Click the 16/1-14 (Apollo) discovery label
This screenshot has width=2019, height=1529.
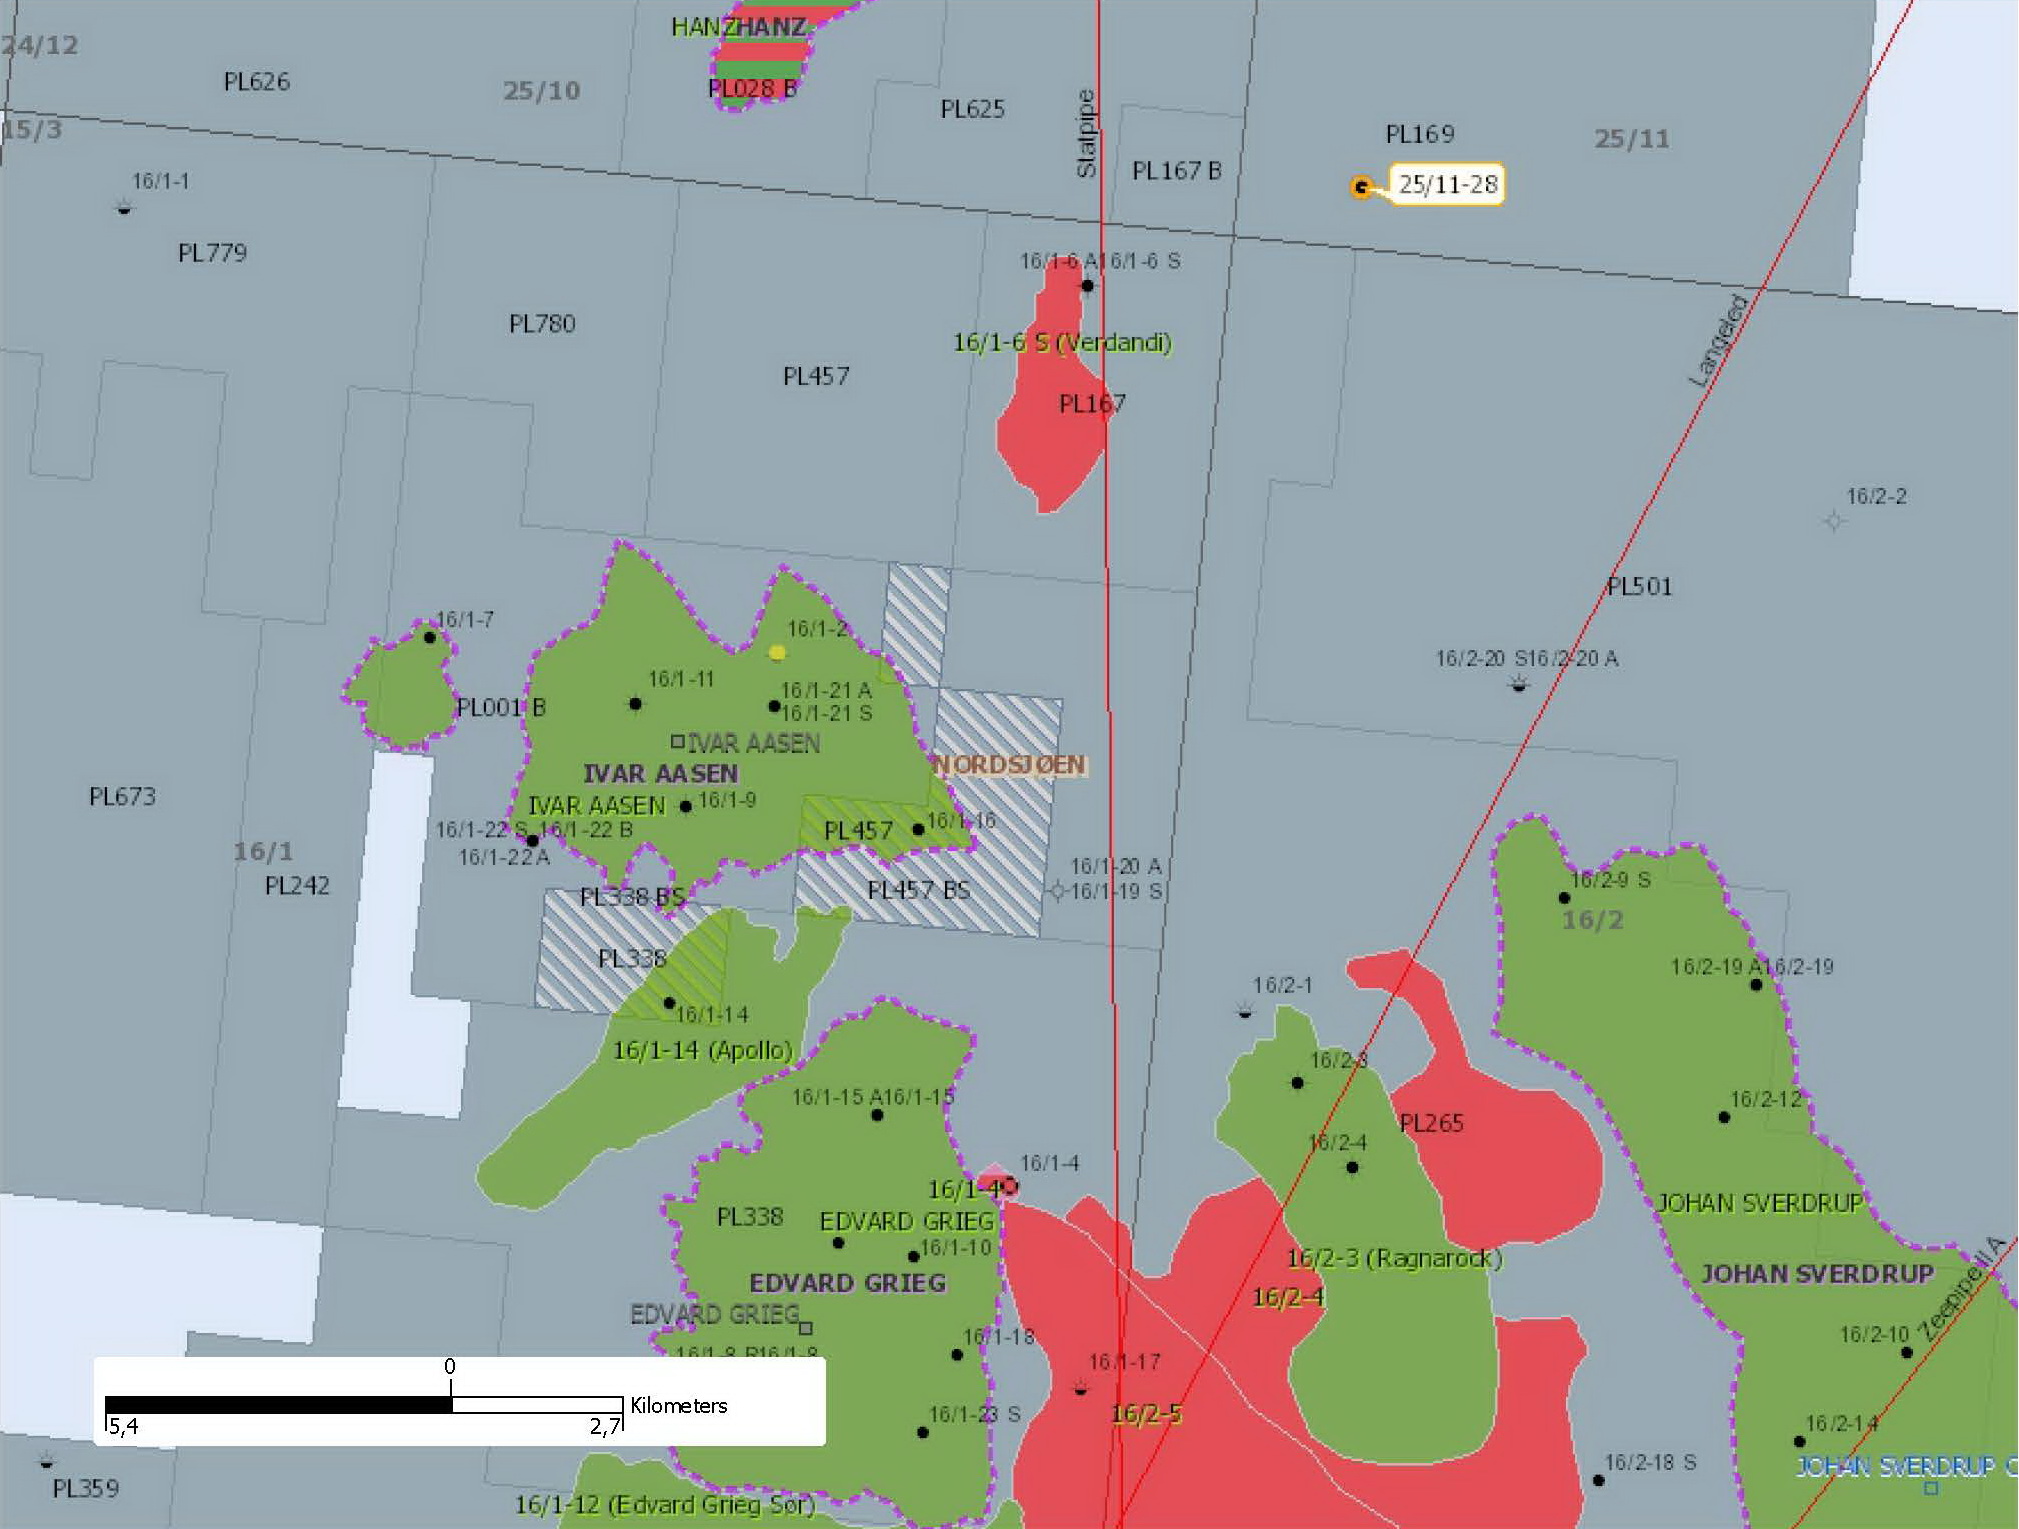tap(702, 1051)
